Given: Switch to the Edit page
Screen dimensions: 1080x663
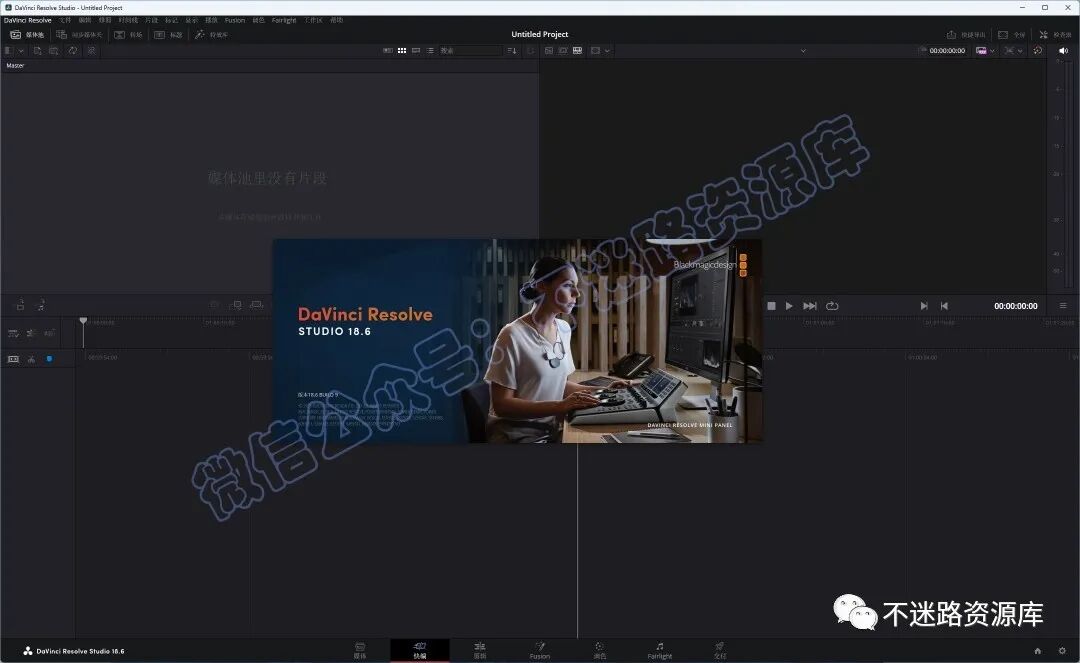Looking at the screenshot, I should click(x=480, y=651).
